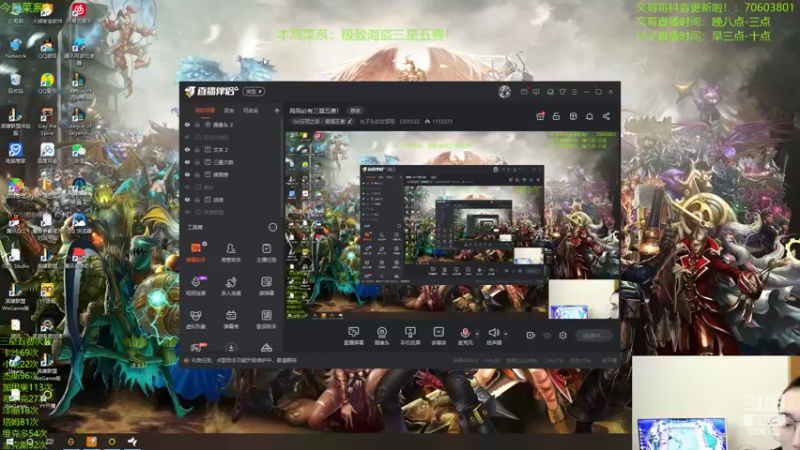Click the webcam overlay thumbnail in preview
The height and width of the screenshot is (450, 800).
[x=584, y=299]
